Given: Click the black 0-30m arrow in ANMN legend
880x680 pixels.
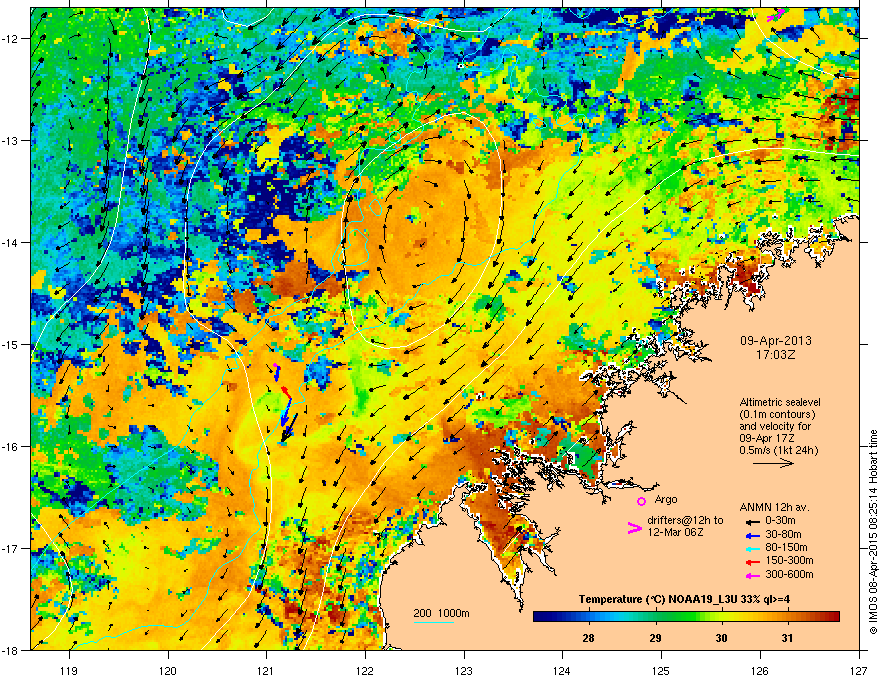Looking at the screenshot, I should (752, 521).
